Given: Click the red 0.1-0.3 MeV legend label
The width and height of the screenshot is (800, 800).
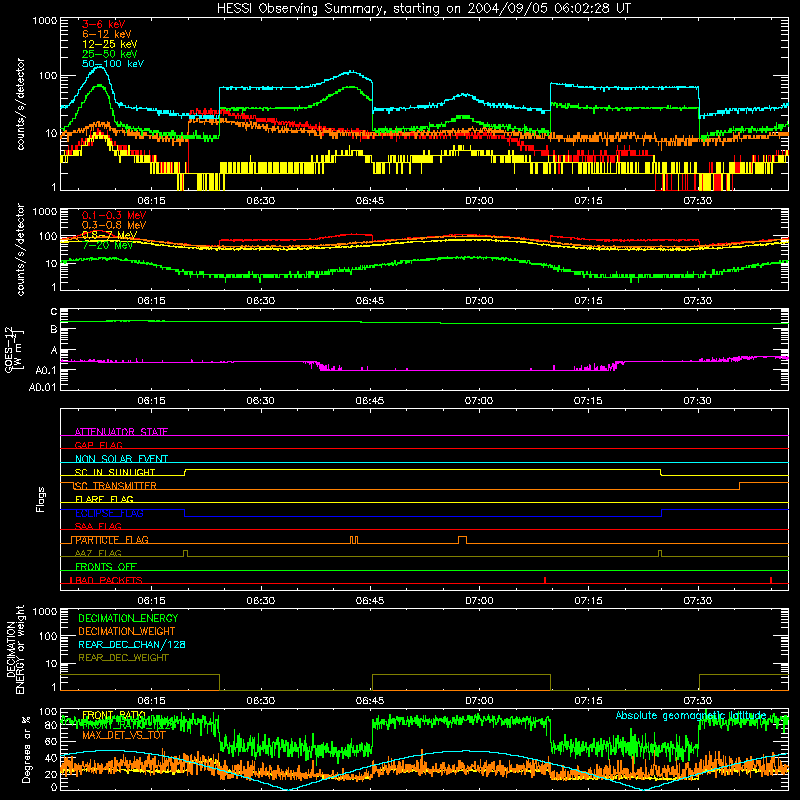Looking at the screenshot, I should [x=114, y=215].
